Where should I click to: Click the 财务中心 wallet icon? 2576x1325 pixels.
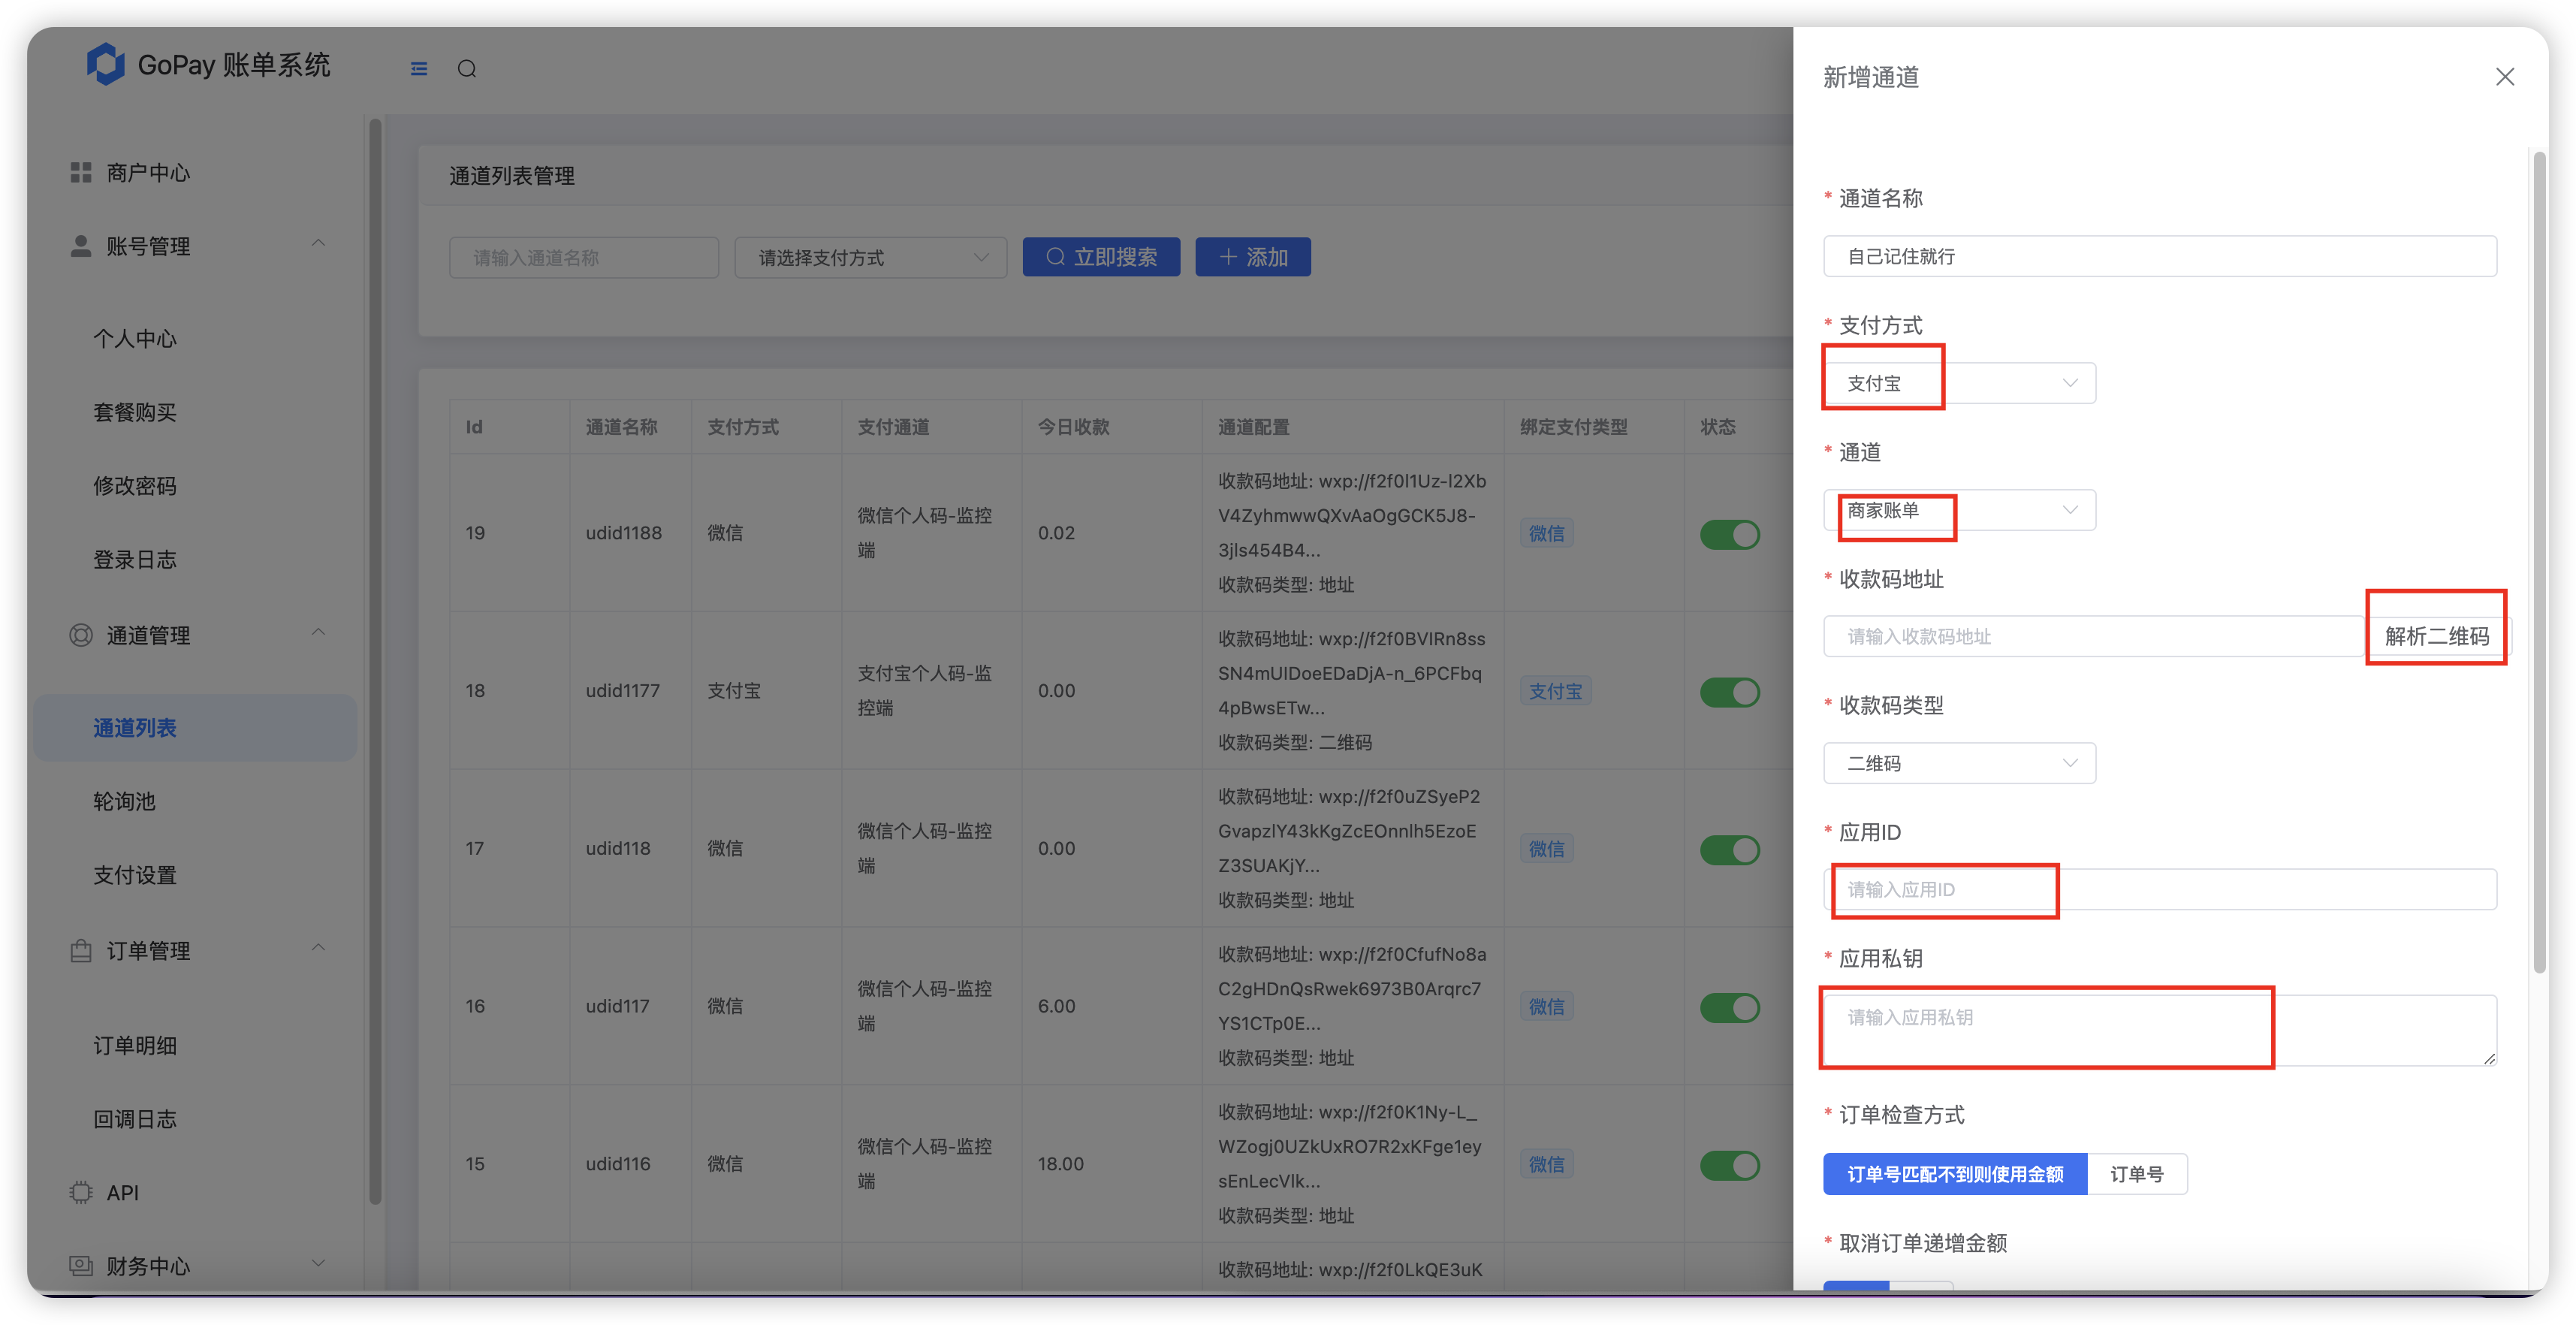(81, 1266)
